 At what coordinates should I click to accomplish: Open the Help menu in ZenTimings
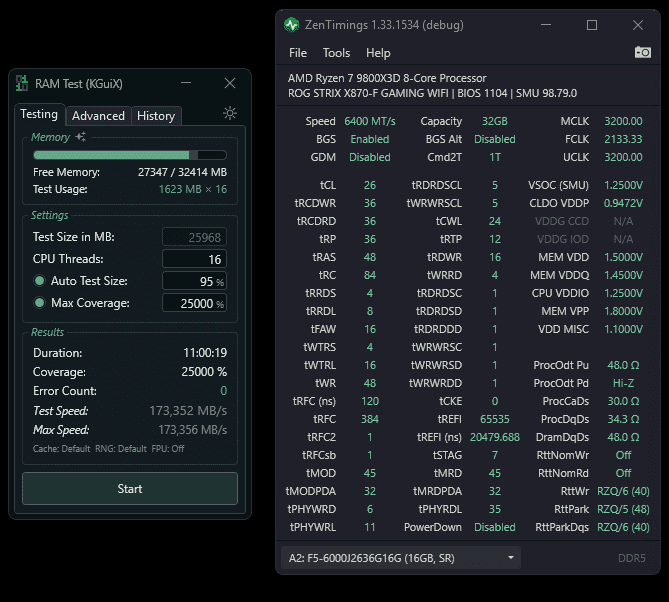pos(378,53)
